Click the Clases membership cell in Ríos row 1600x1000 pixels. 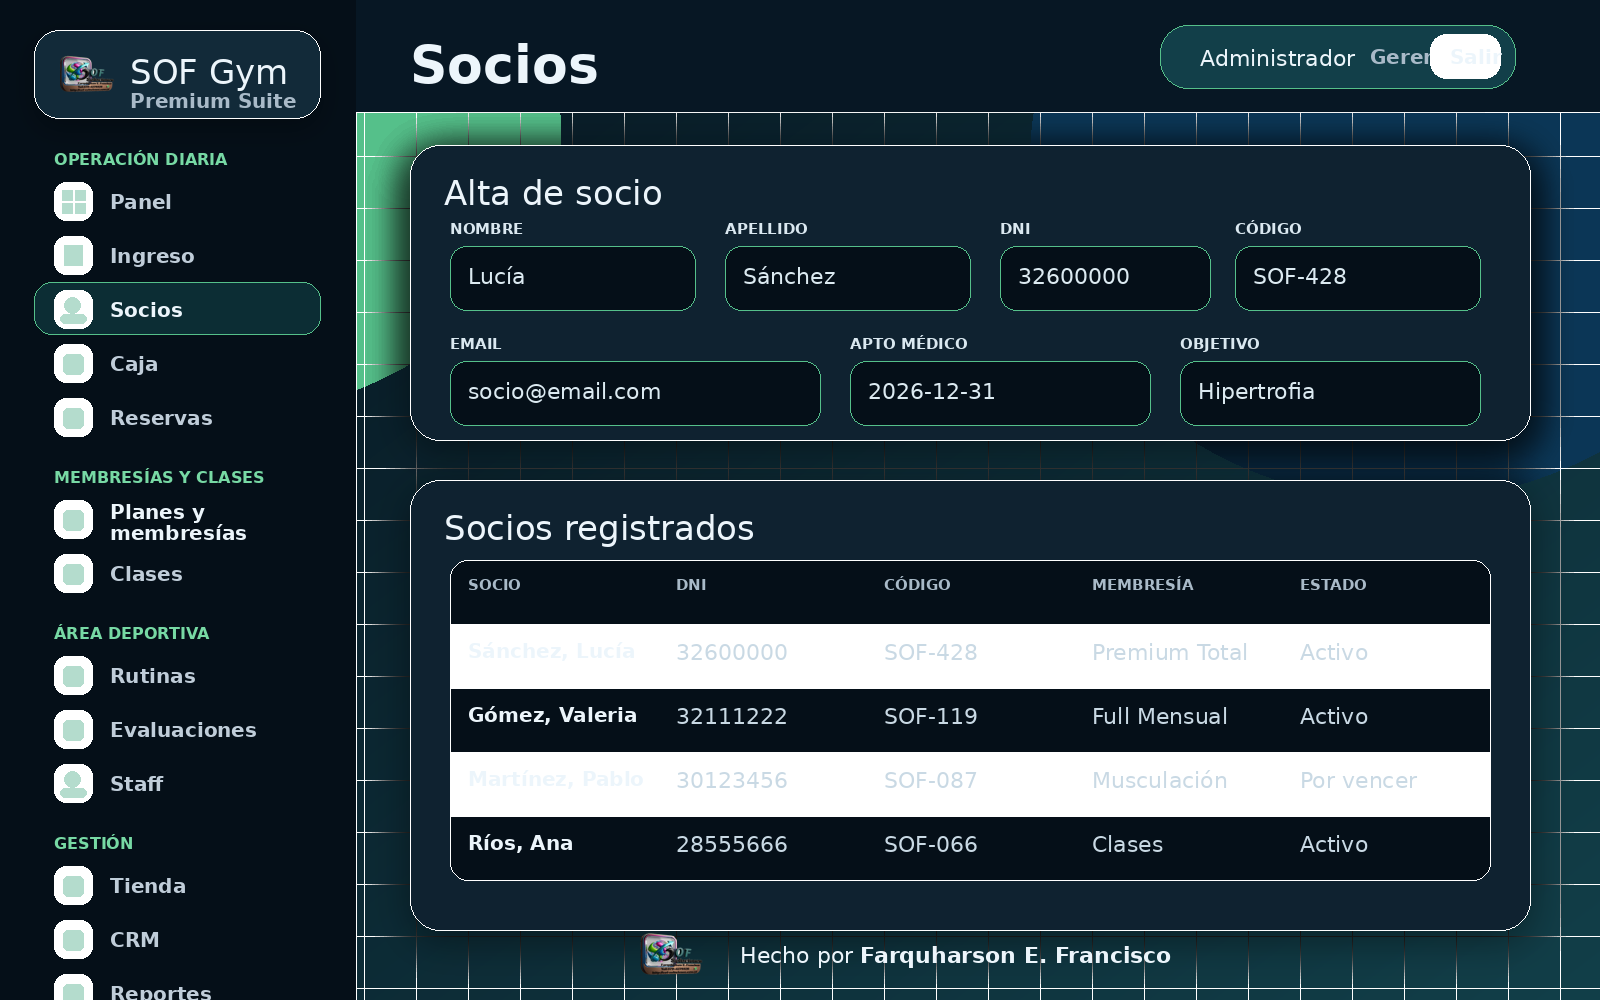(x=1127, y=845)
